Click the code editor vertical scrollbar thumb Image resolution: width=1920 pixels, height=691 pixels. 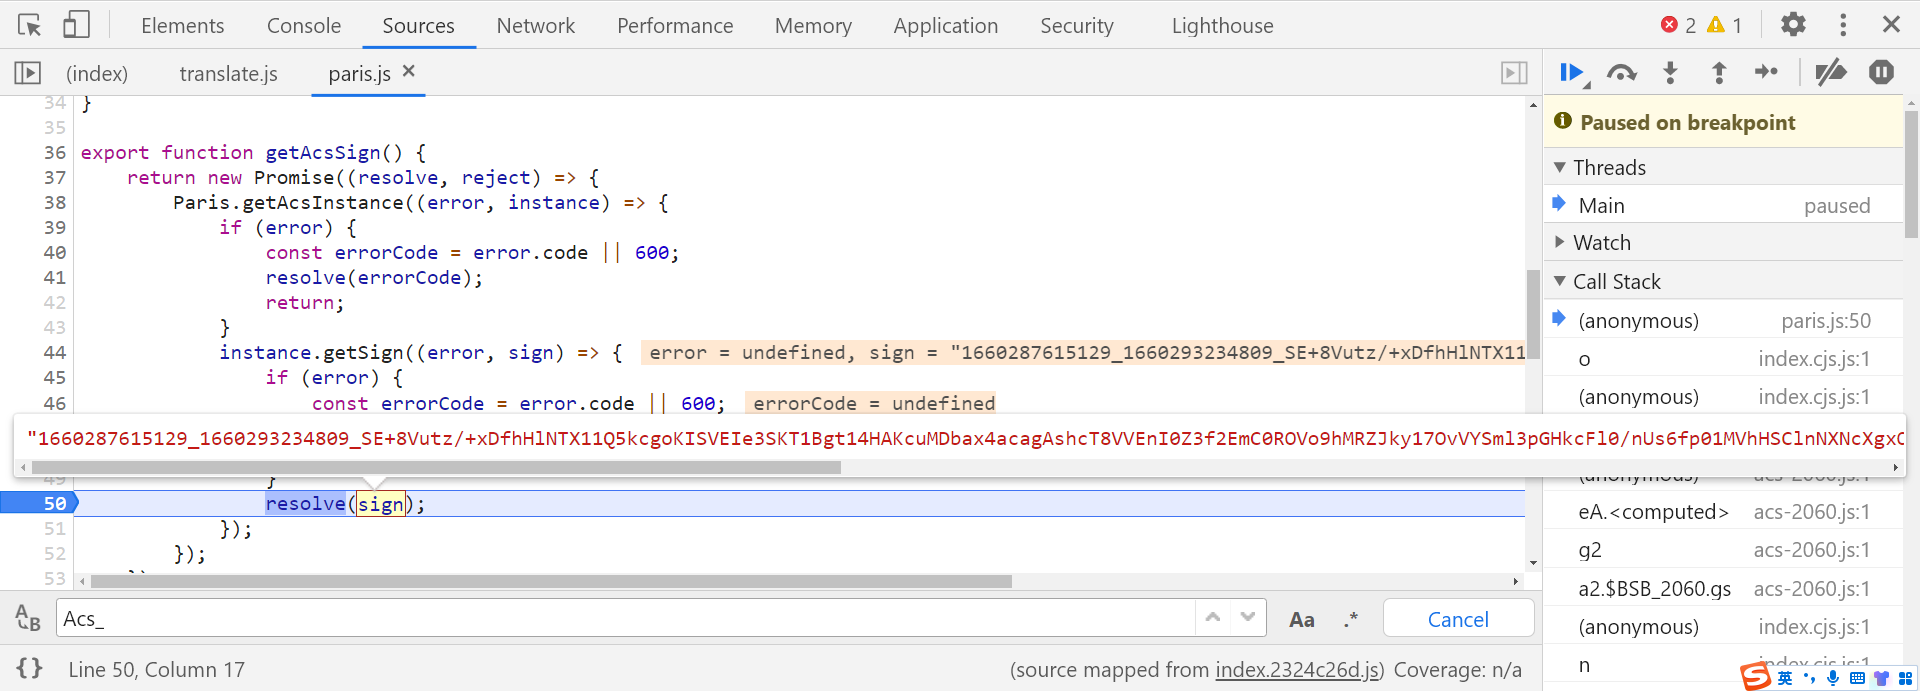(x=1533, y=314)
